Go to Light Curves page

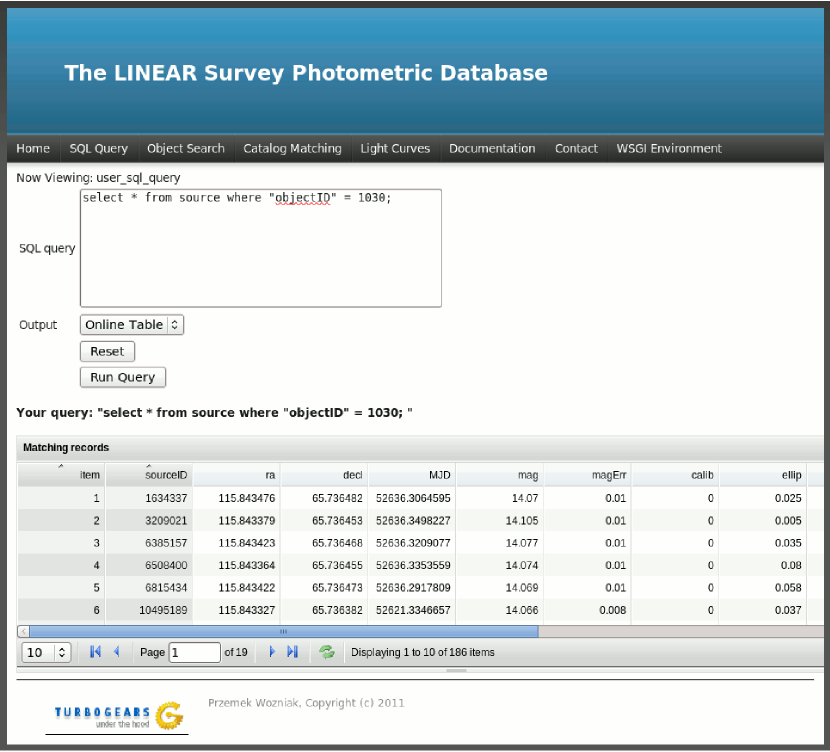[x=395, y=148]
